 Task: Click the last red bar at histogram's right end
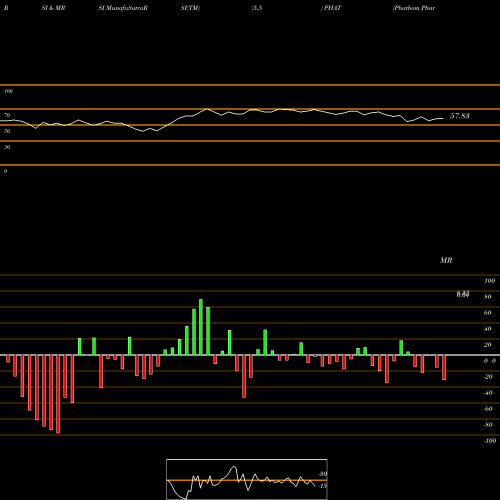pos(444,367)
